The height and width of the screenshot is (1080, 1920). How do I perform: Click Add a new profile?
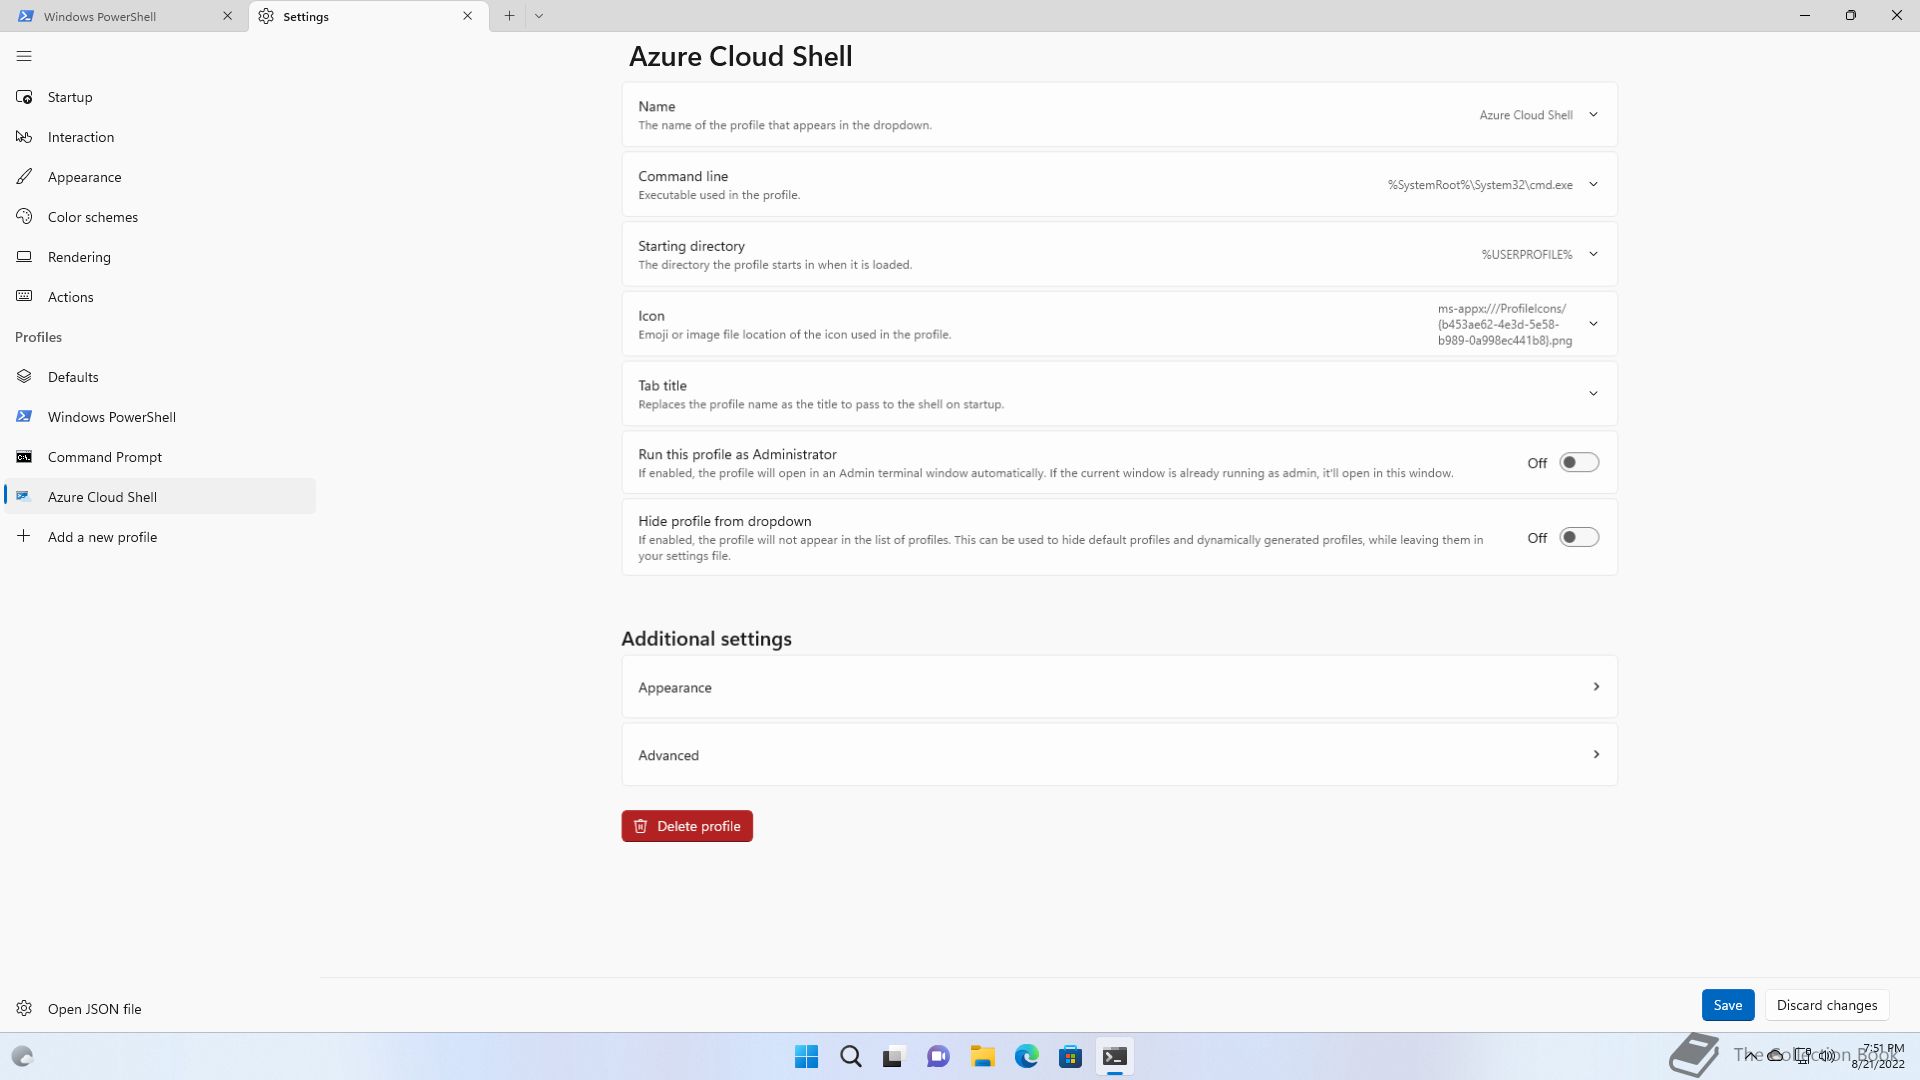tap(160, 537)
